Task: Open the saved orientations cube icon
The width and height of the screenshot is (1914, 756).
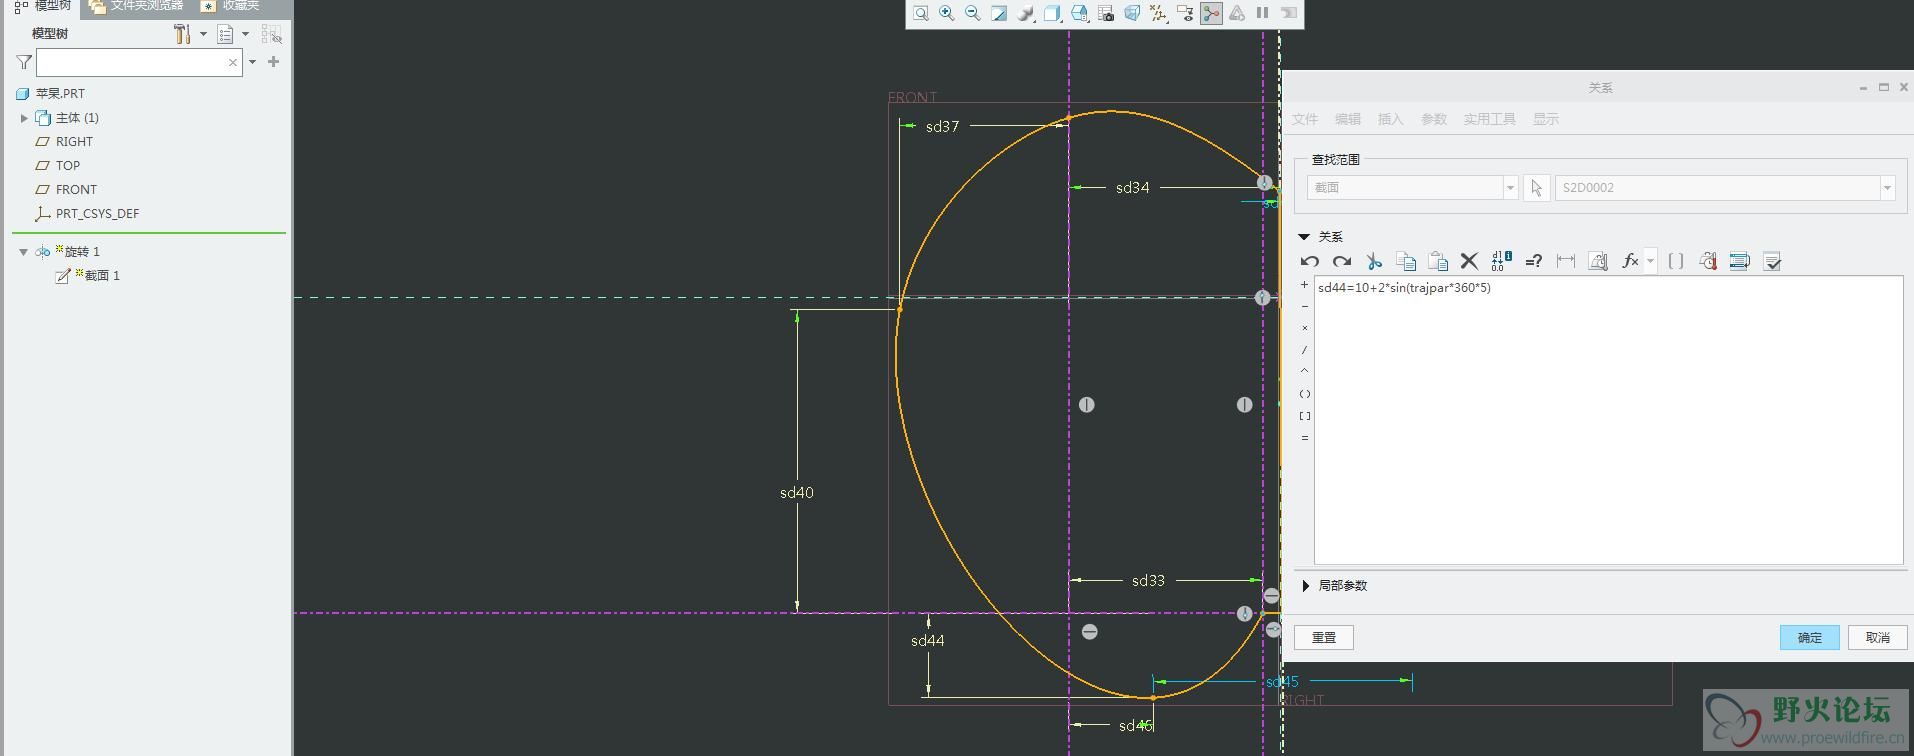Action: (1052, 13)
